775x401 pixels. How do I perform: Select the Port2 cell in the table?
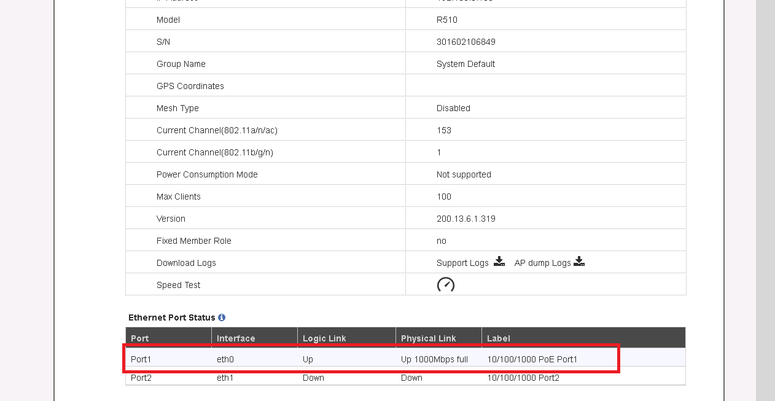pos(141,379)
